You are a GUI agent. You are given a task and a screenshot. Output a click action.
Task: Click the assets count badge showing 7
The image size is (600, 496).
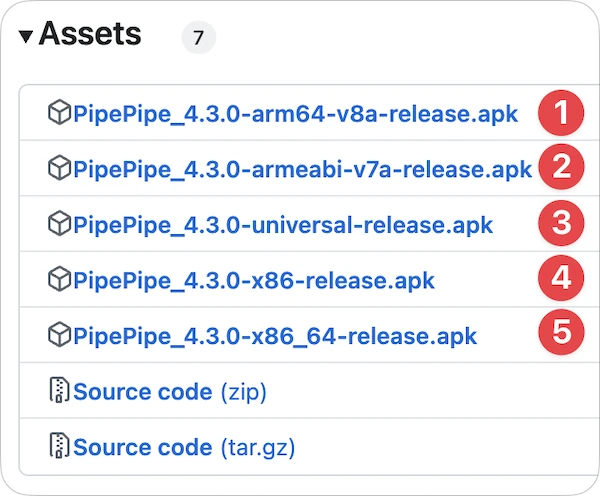[x=198, y=38]
